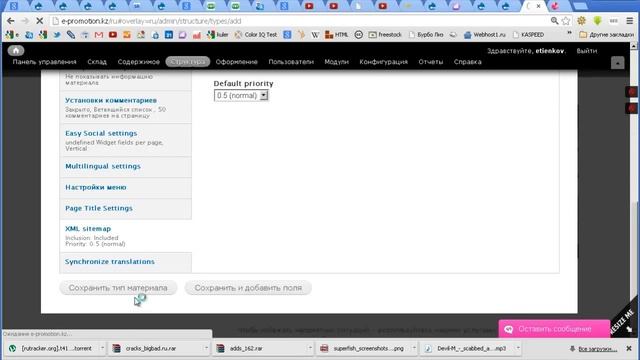640x360 pixels.
Task: Open the Бурбо Лю bookmark
Action: (x=426, y=35)
